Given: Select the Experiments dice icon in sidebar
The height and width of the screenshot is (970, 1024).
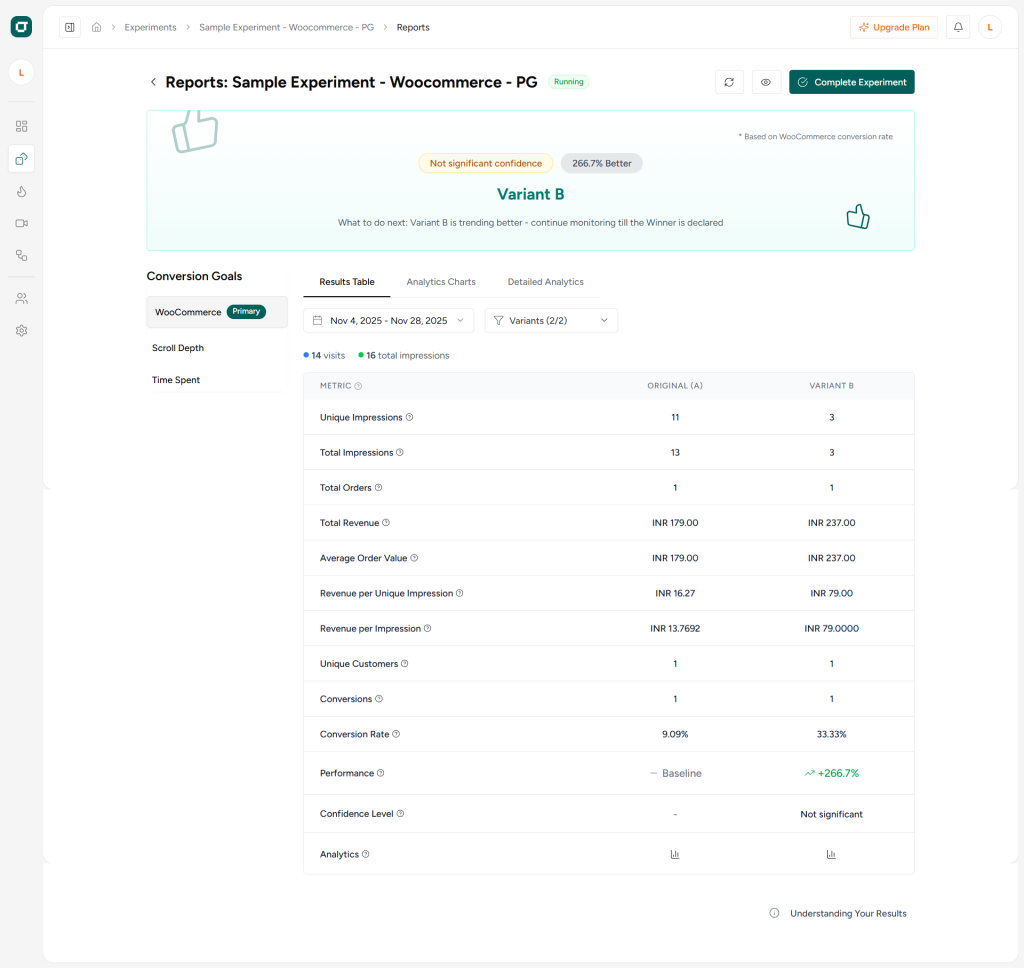Looking at the screenshot, I should (21, 158).
